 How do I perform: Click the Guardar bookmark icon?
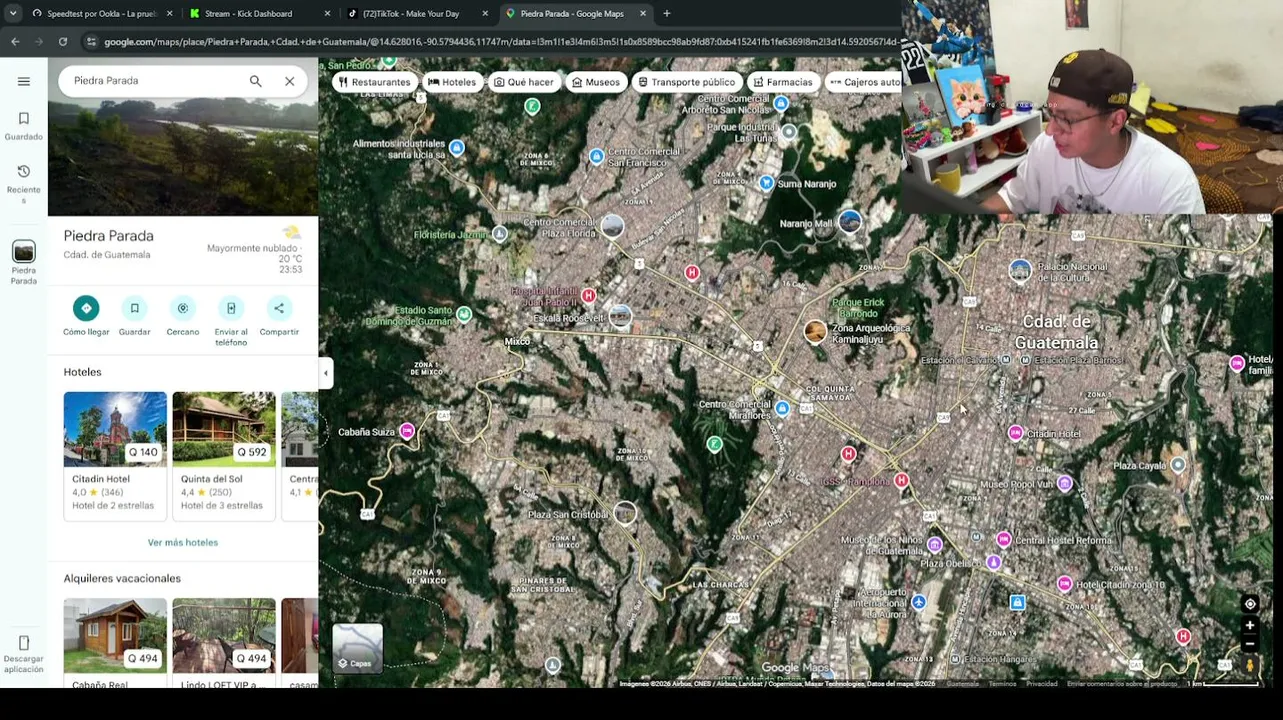[134, 308]
